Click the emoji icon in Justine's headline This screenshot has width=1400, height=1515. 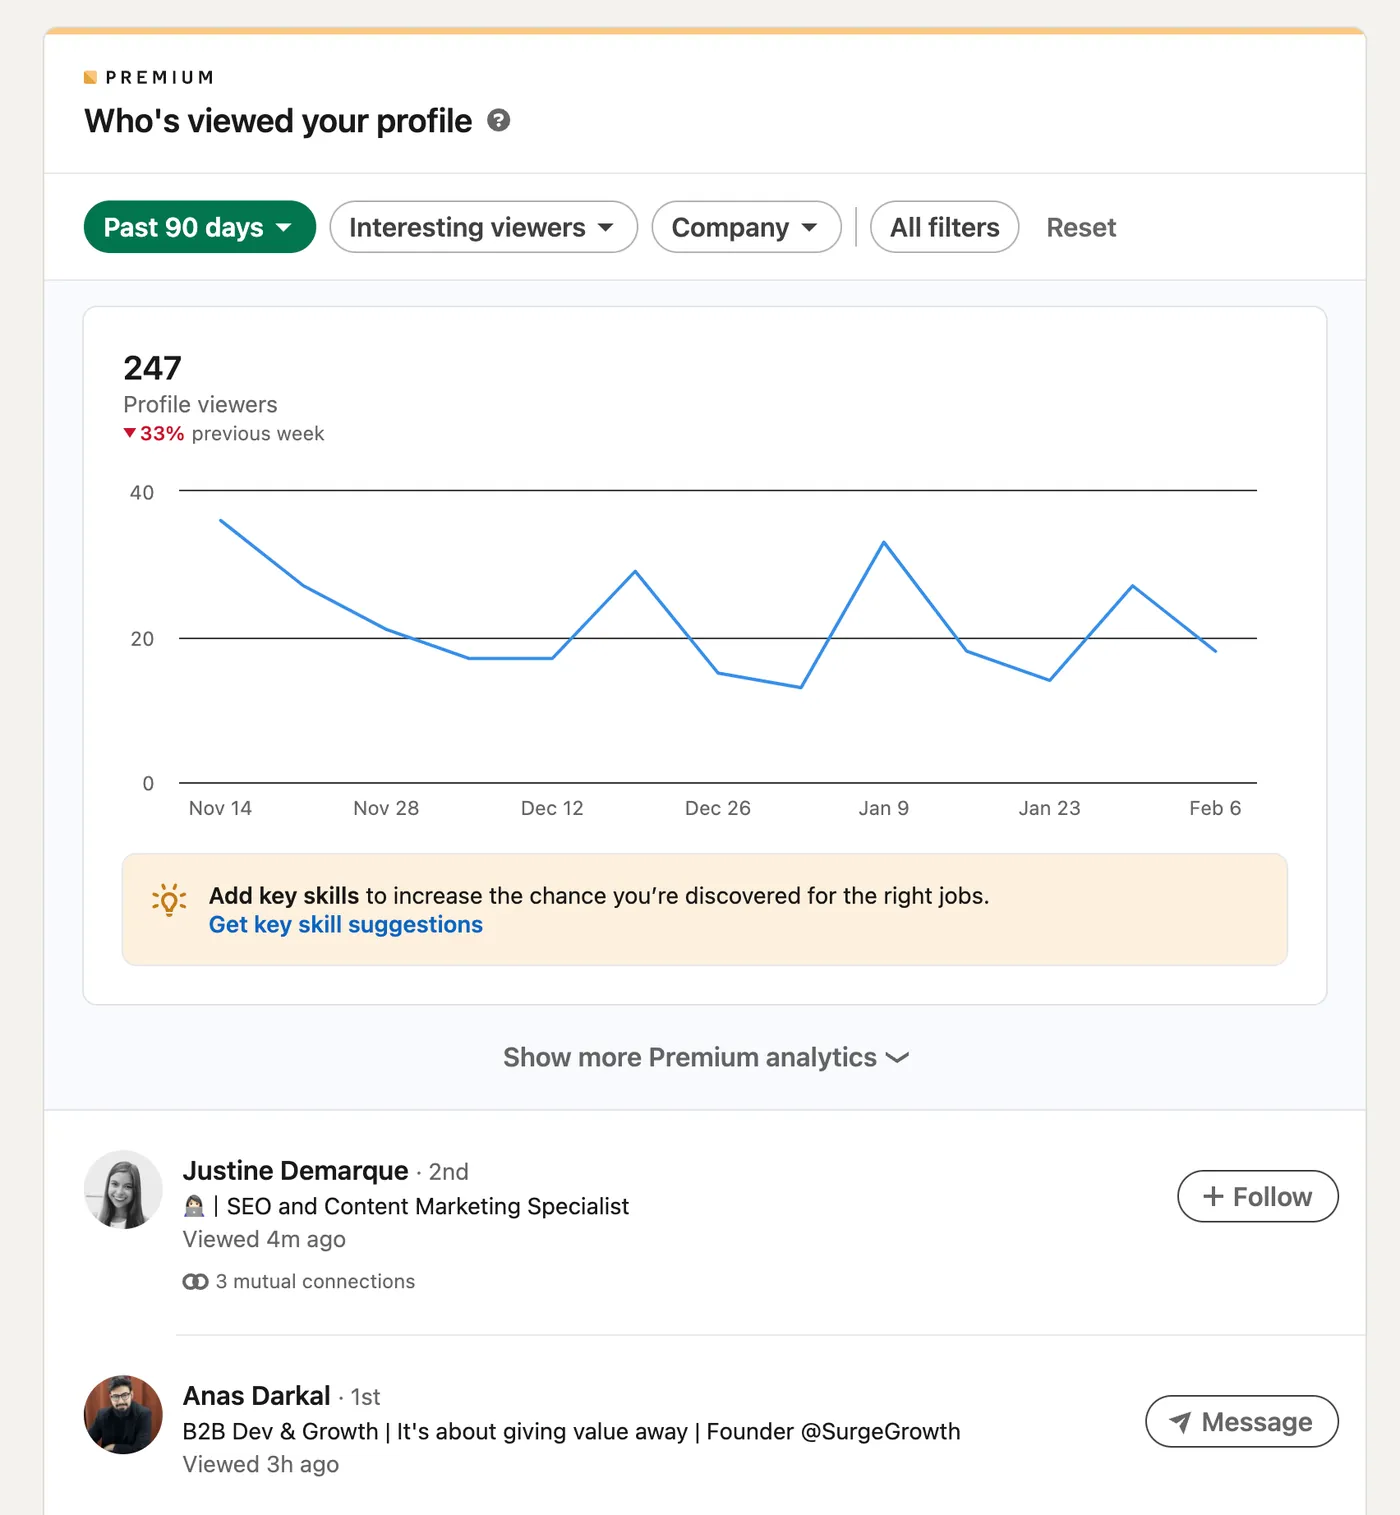[x=194, y=1206]
